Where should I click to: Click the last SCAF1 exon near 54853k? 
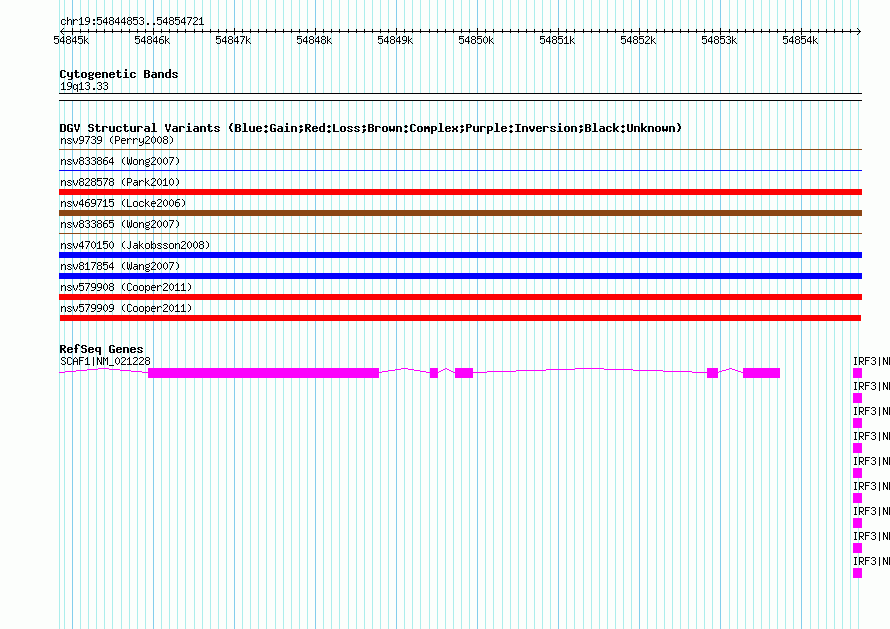pyautogui.click(x=761, y=373)
